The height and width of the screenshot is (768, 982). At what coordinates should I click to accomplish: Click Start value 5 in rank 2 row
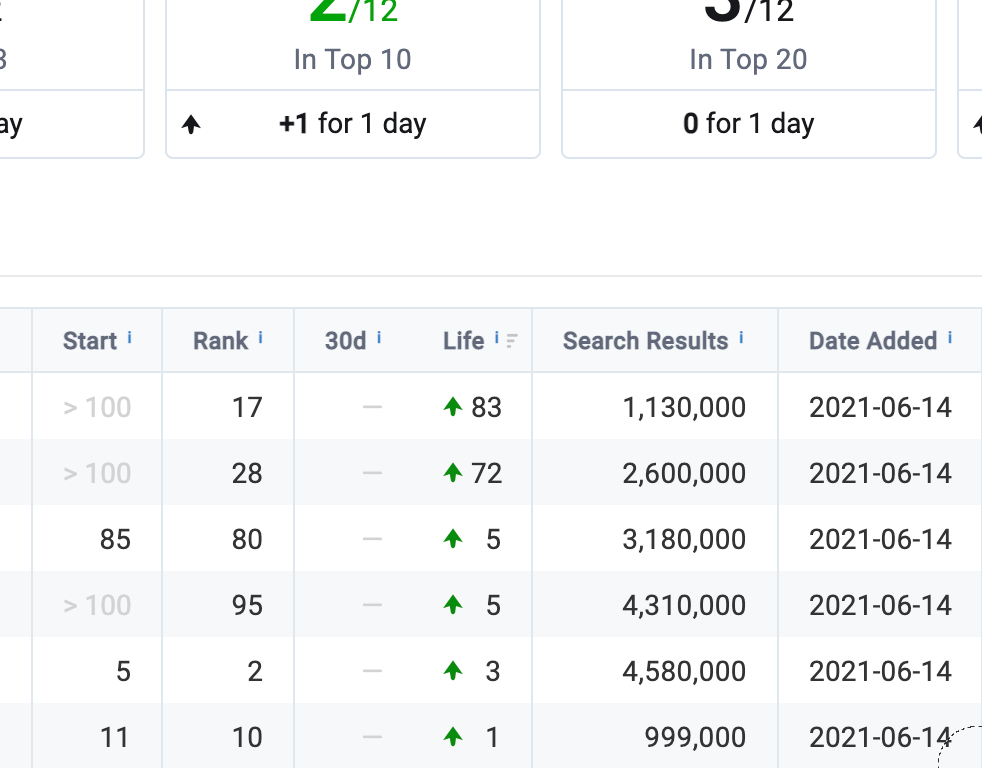coord(123,672)
